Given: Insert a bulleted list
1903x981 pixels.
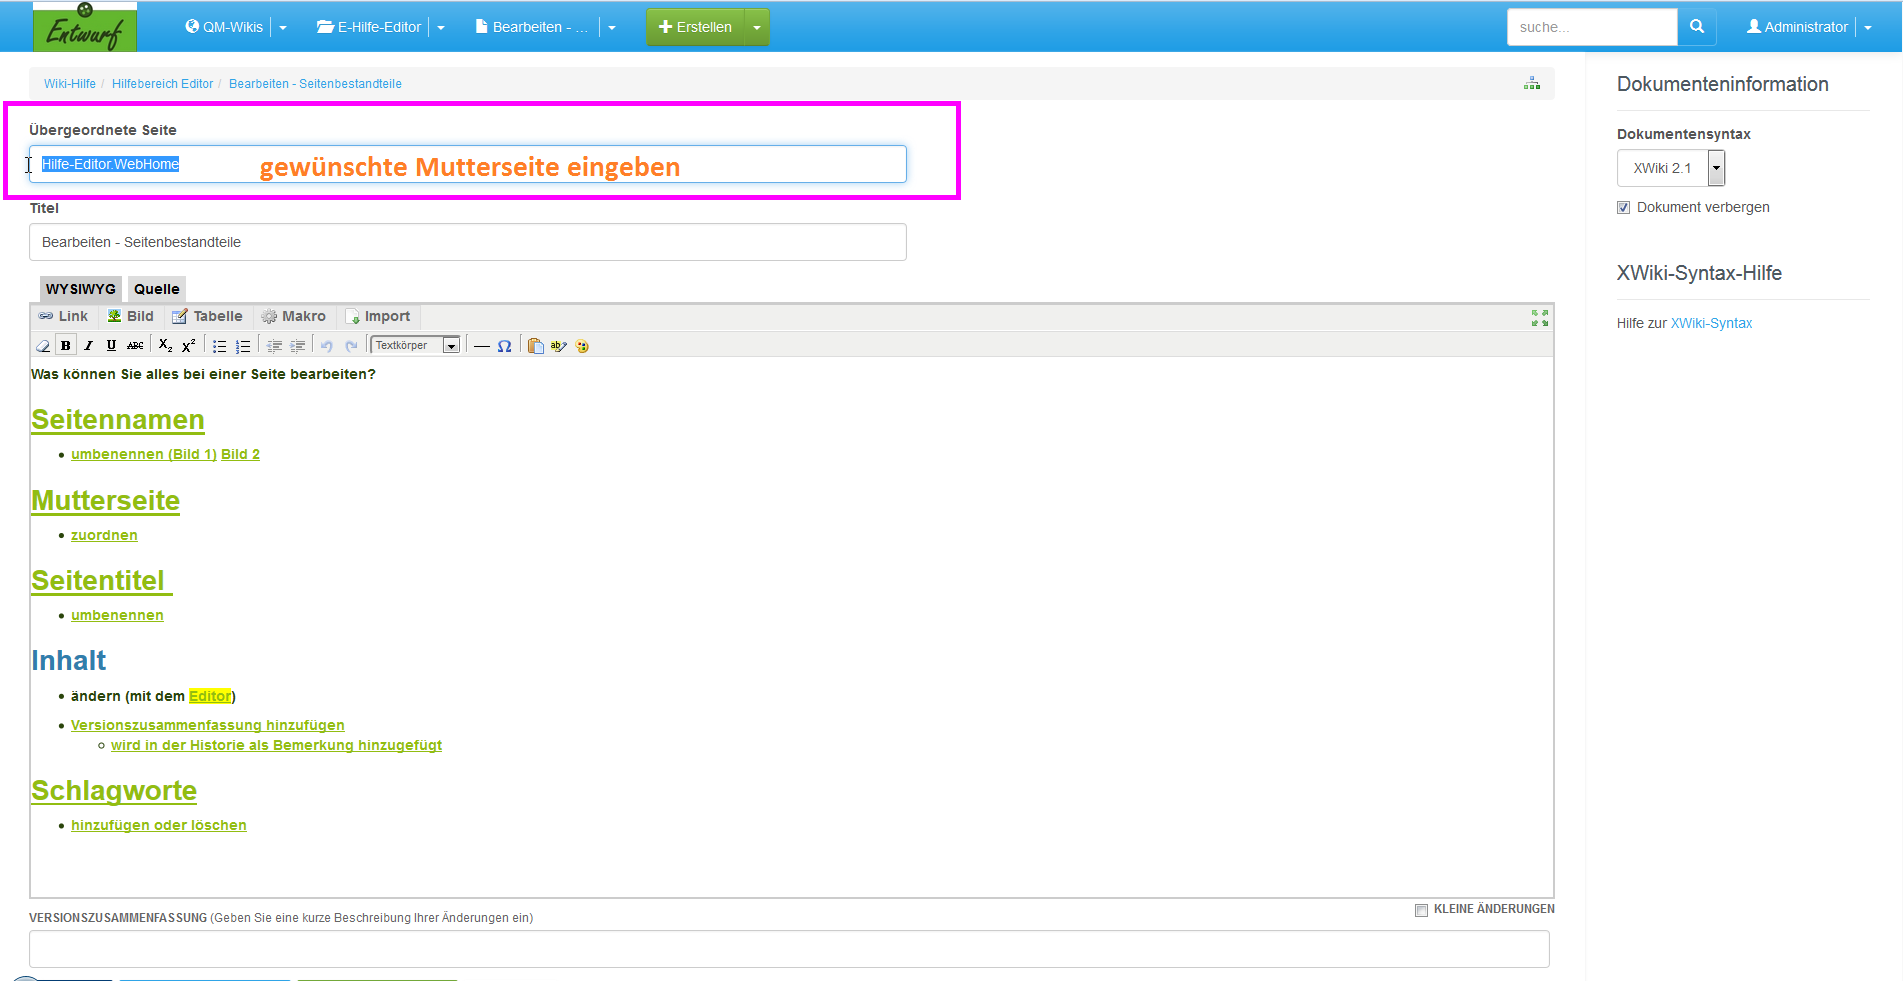Looking at the screenshot, I should 219,346.
